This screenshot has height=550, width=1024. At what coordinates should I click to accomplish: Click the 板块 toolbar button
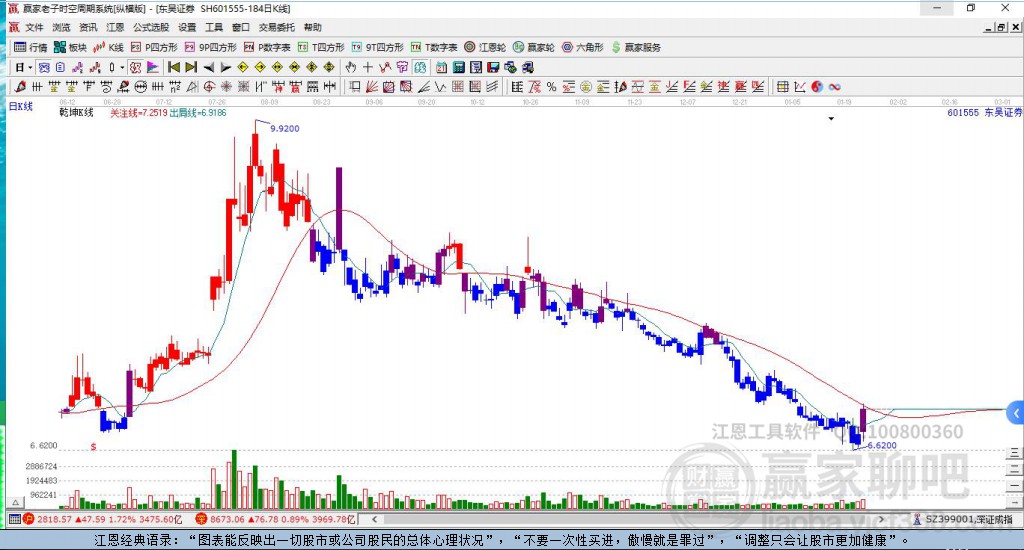(71, 47)
